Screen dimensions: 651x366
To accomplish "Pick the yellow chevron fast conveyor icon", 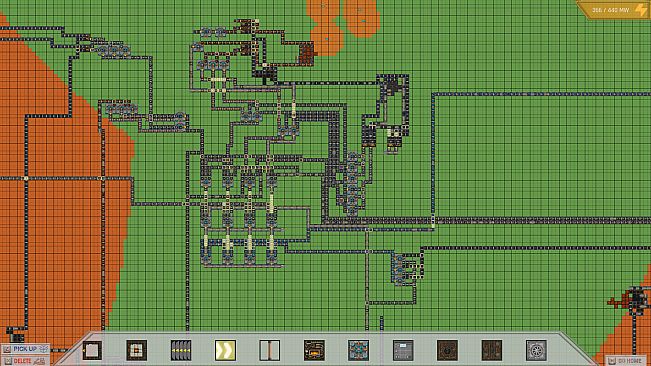I will point(225,350).
